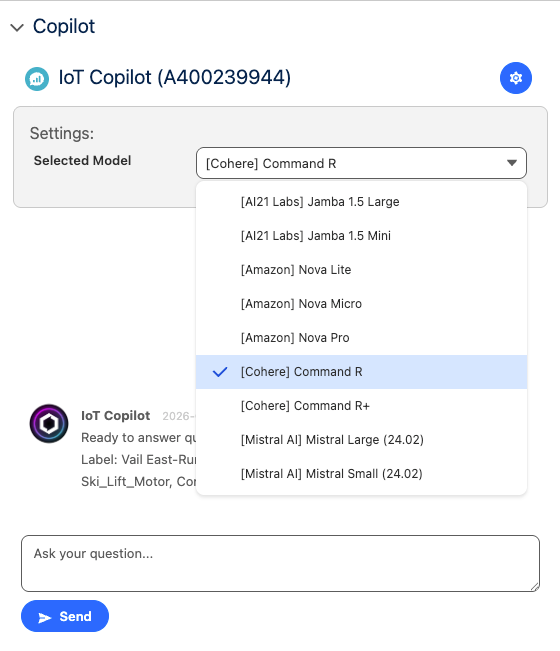
Task: Select [AI21 Labs] Jamba 1.5 Mini option
Action: coord(361,236)
